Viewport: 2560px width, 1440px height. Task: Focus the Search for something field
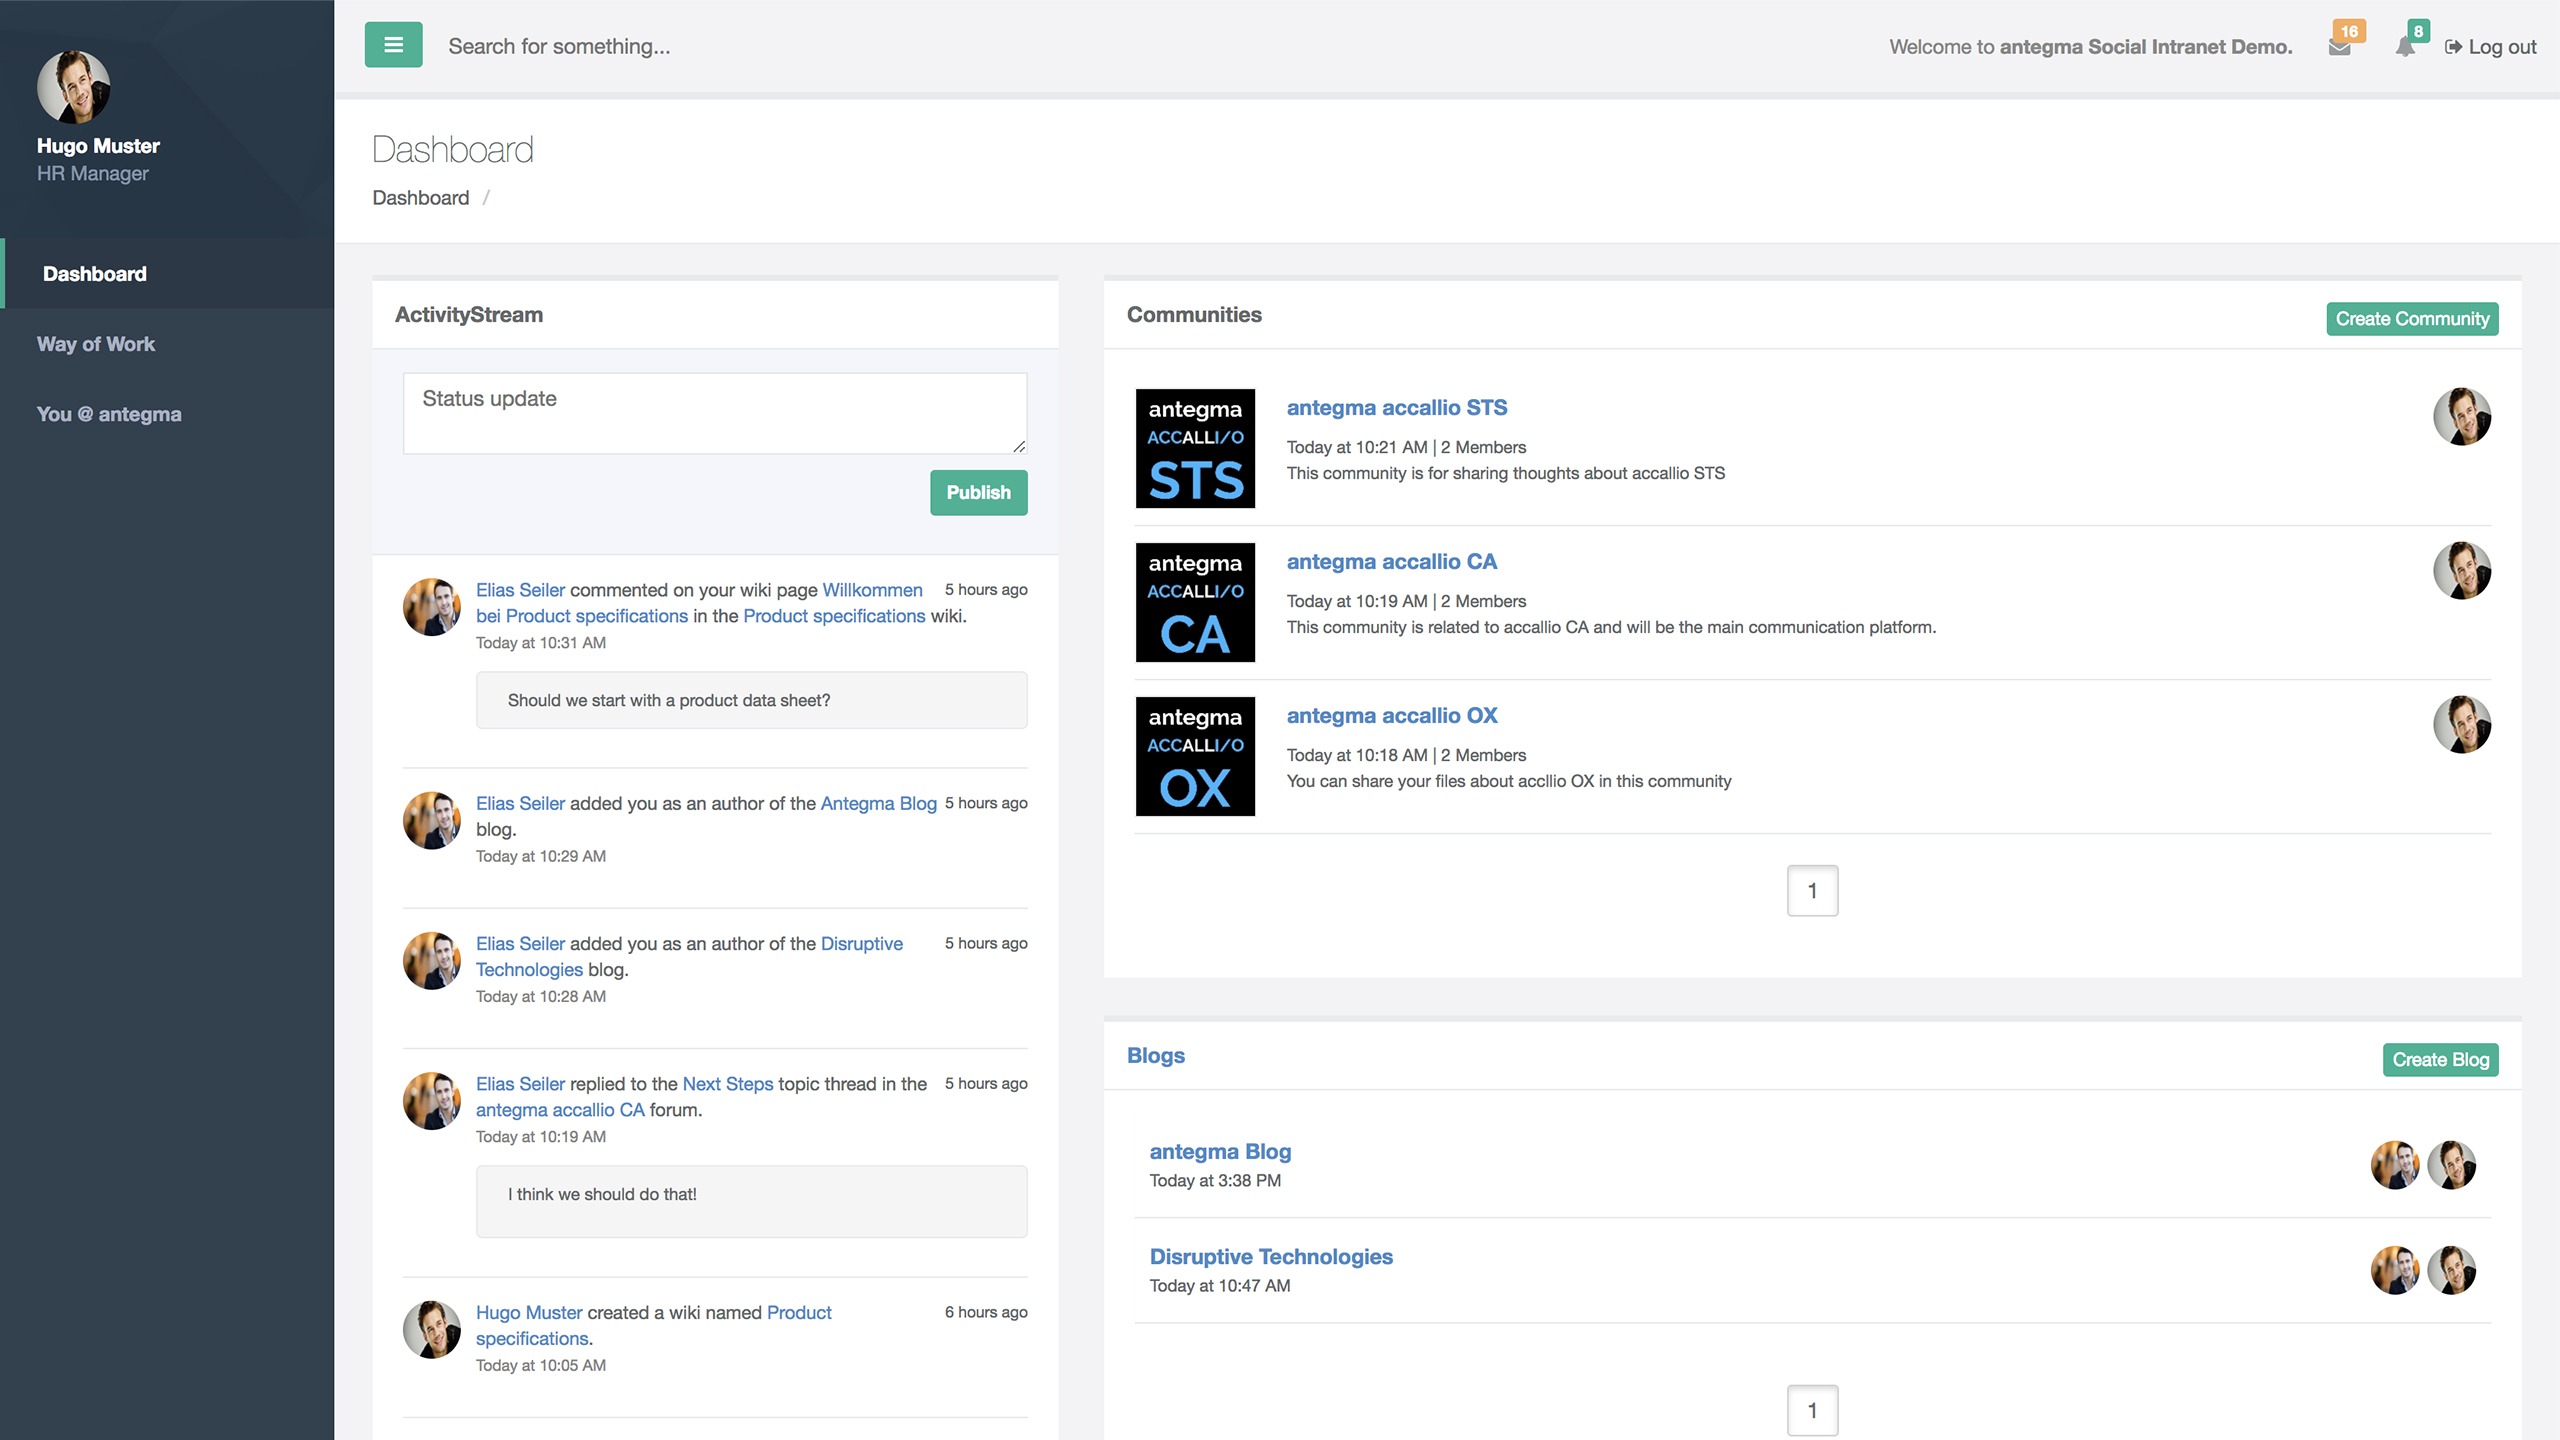click(x=560, y=46)
